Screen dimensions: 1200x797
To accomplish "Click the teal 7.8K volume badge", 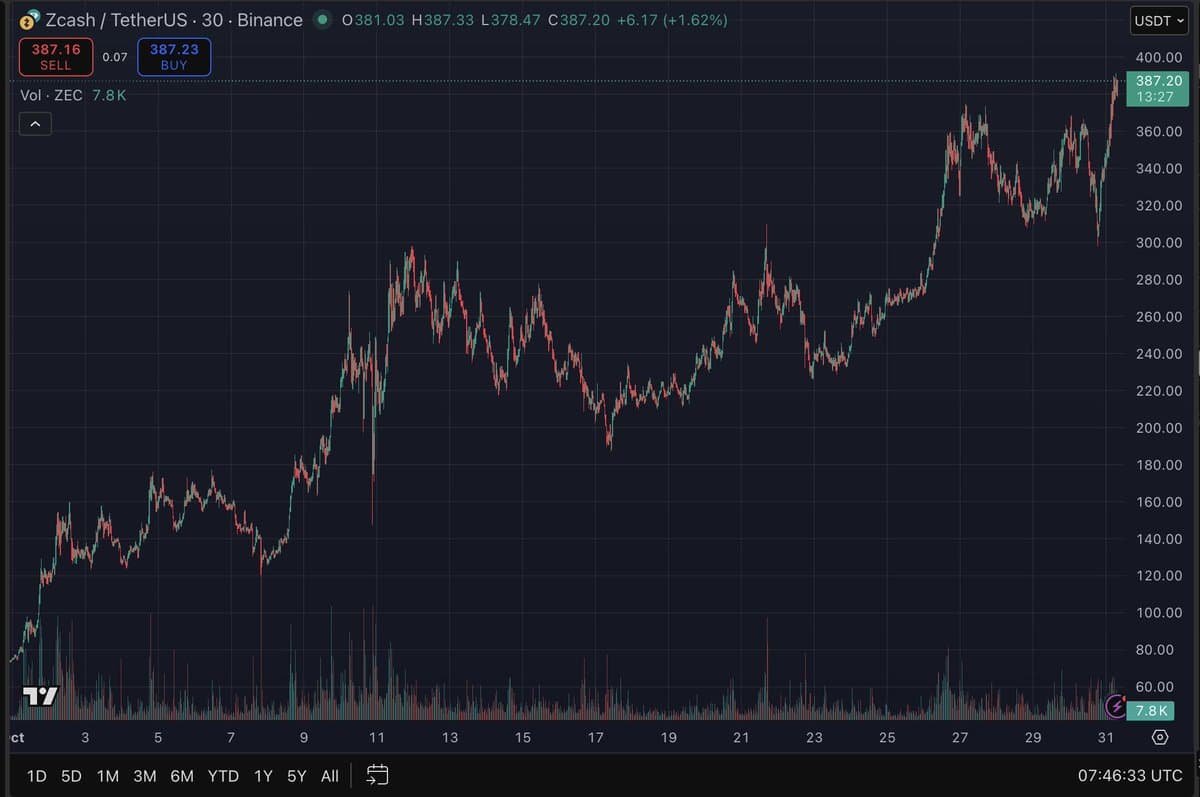I will coord(1150,711).
